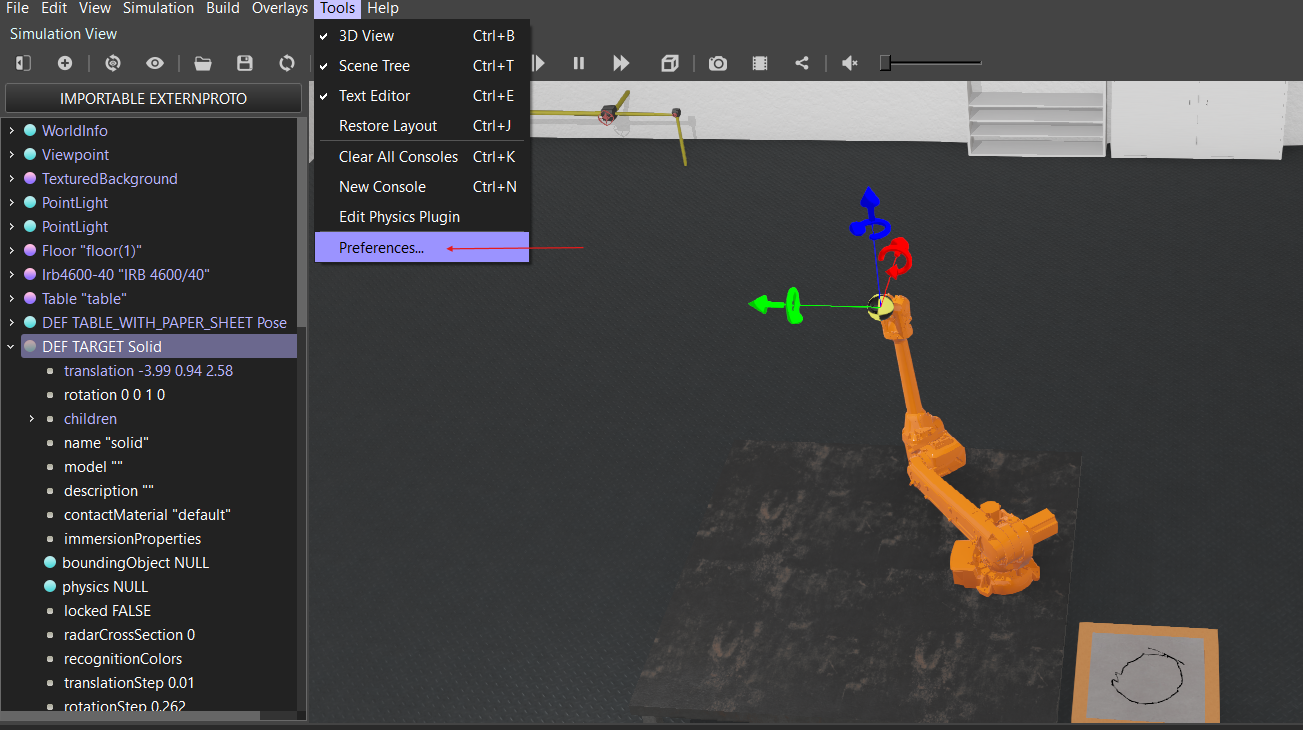Take a screenshot with the camera icon
Image resolution: width=1303 pixels, height=730 pixels.
[718, 63]
